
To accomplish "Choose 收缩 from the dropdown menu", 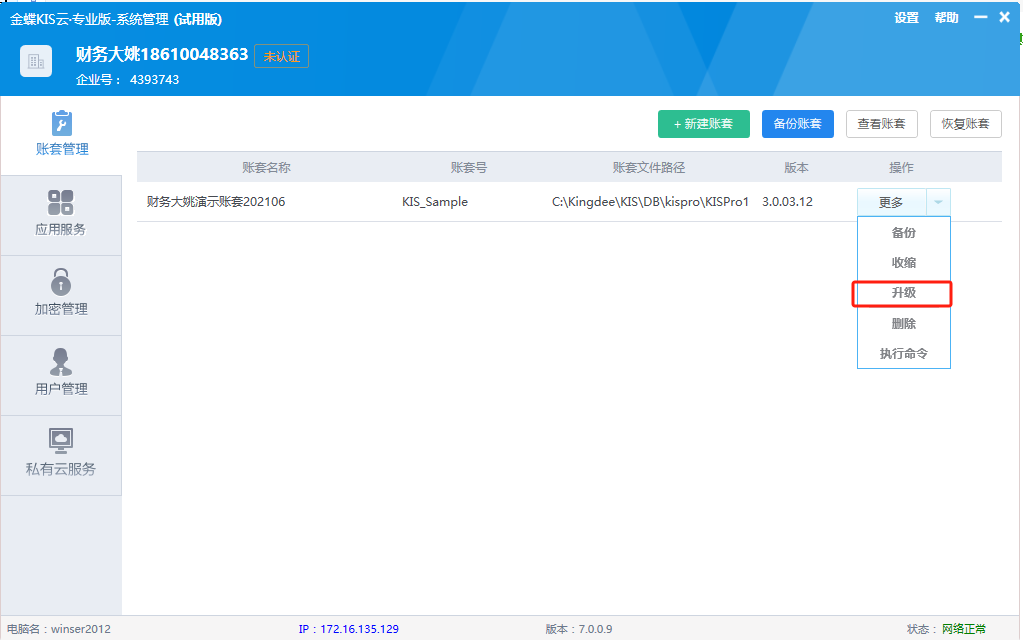I will click(x=904, y=263).
